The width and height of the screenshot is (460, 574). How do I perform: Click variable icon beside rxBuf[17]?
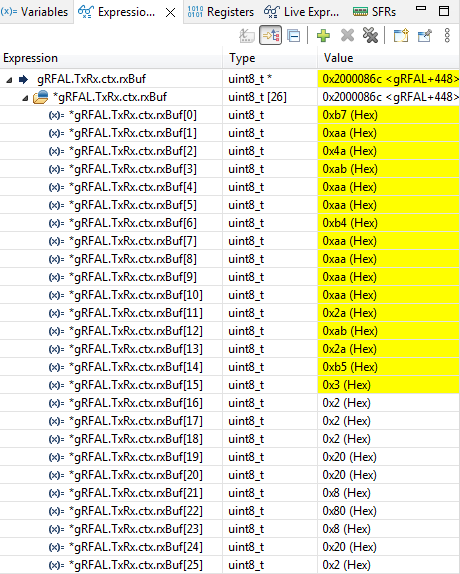point(56,421)
